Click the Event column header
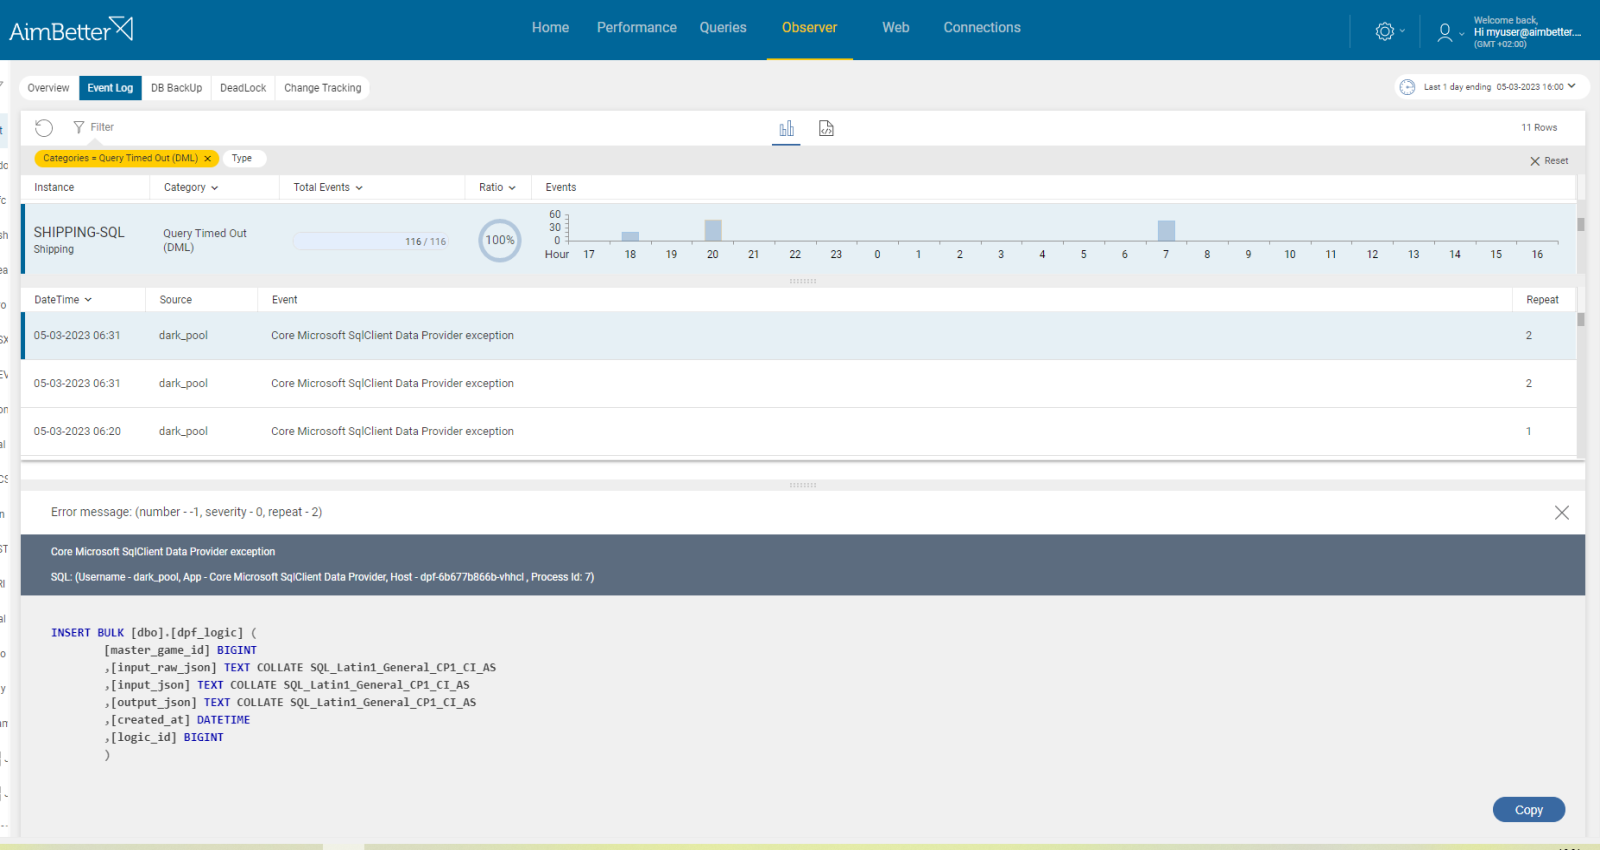This screenshot has height=850, width=1600. point(285,300)
